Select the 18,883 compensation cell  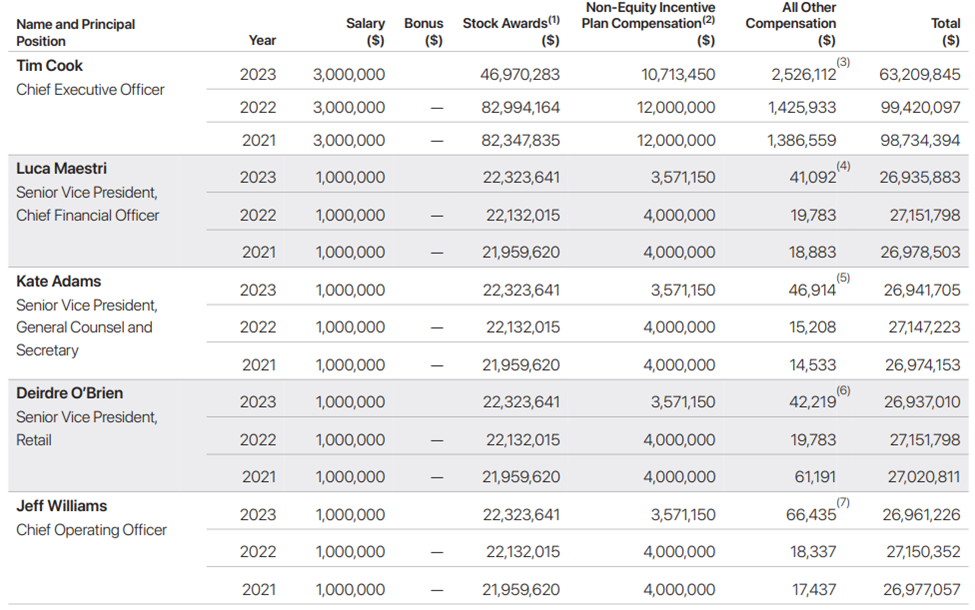click(x=813, y=252)
